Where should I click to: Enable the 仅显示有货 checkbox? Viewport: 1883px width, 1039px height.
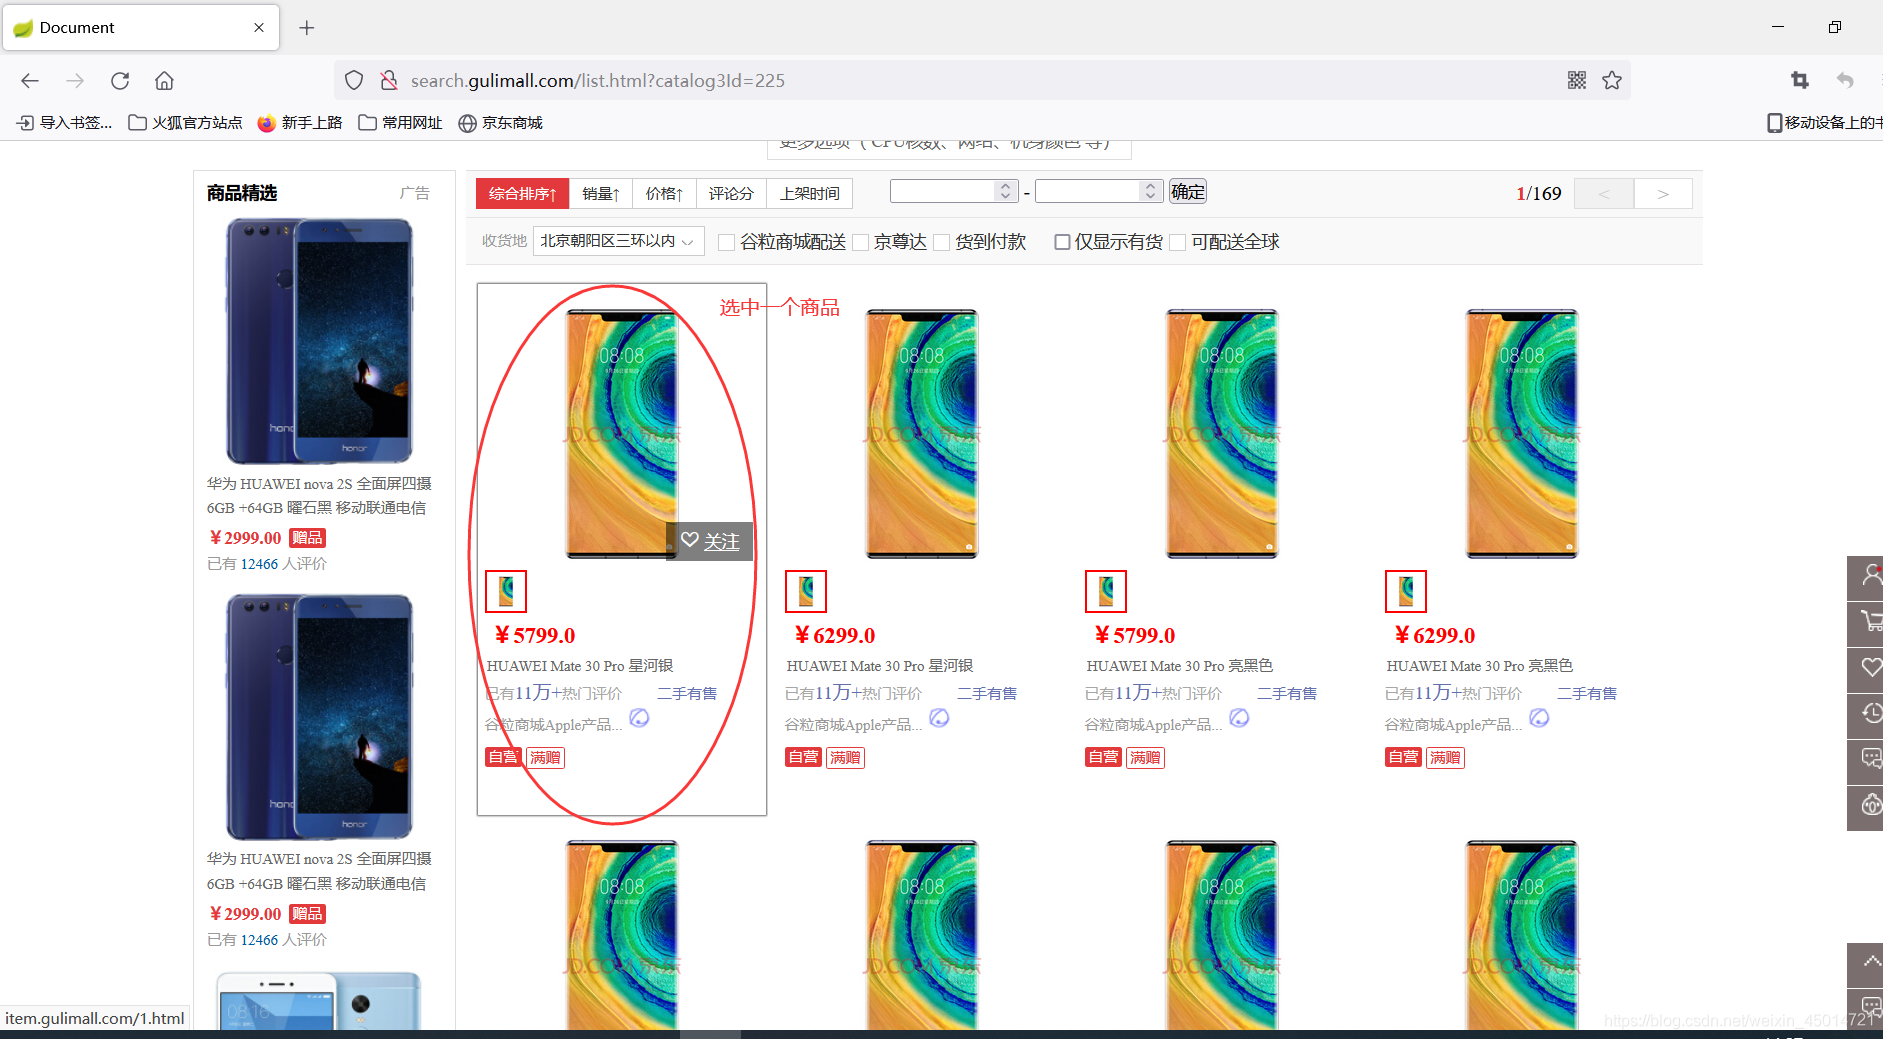pyautogui.click(x=1062, y=243)
